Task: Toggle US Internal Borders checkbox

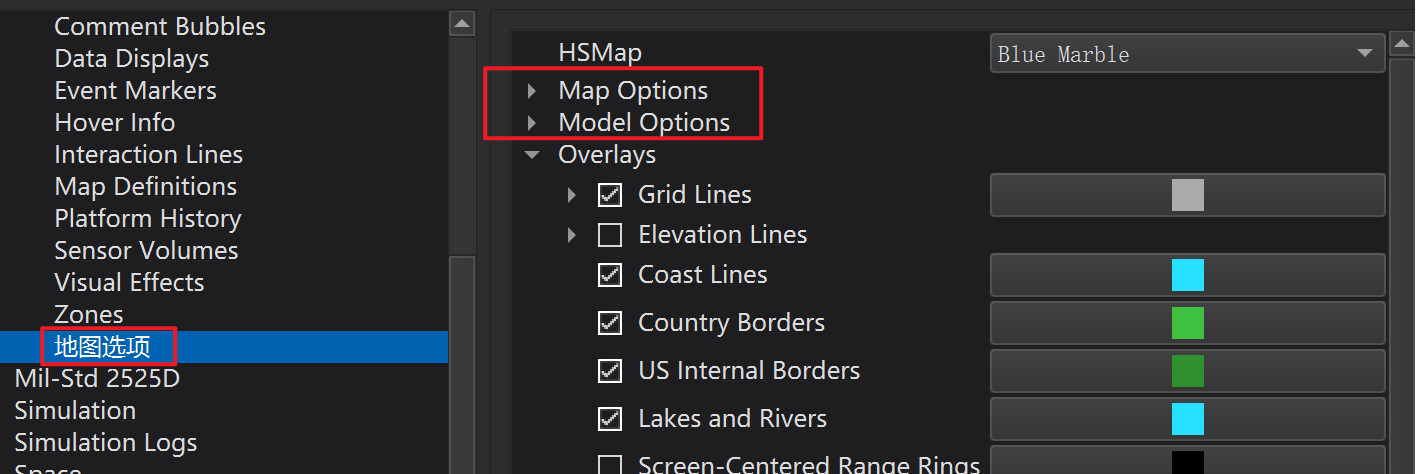Action: pyautogui.click(x=610, y=371)
